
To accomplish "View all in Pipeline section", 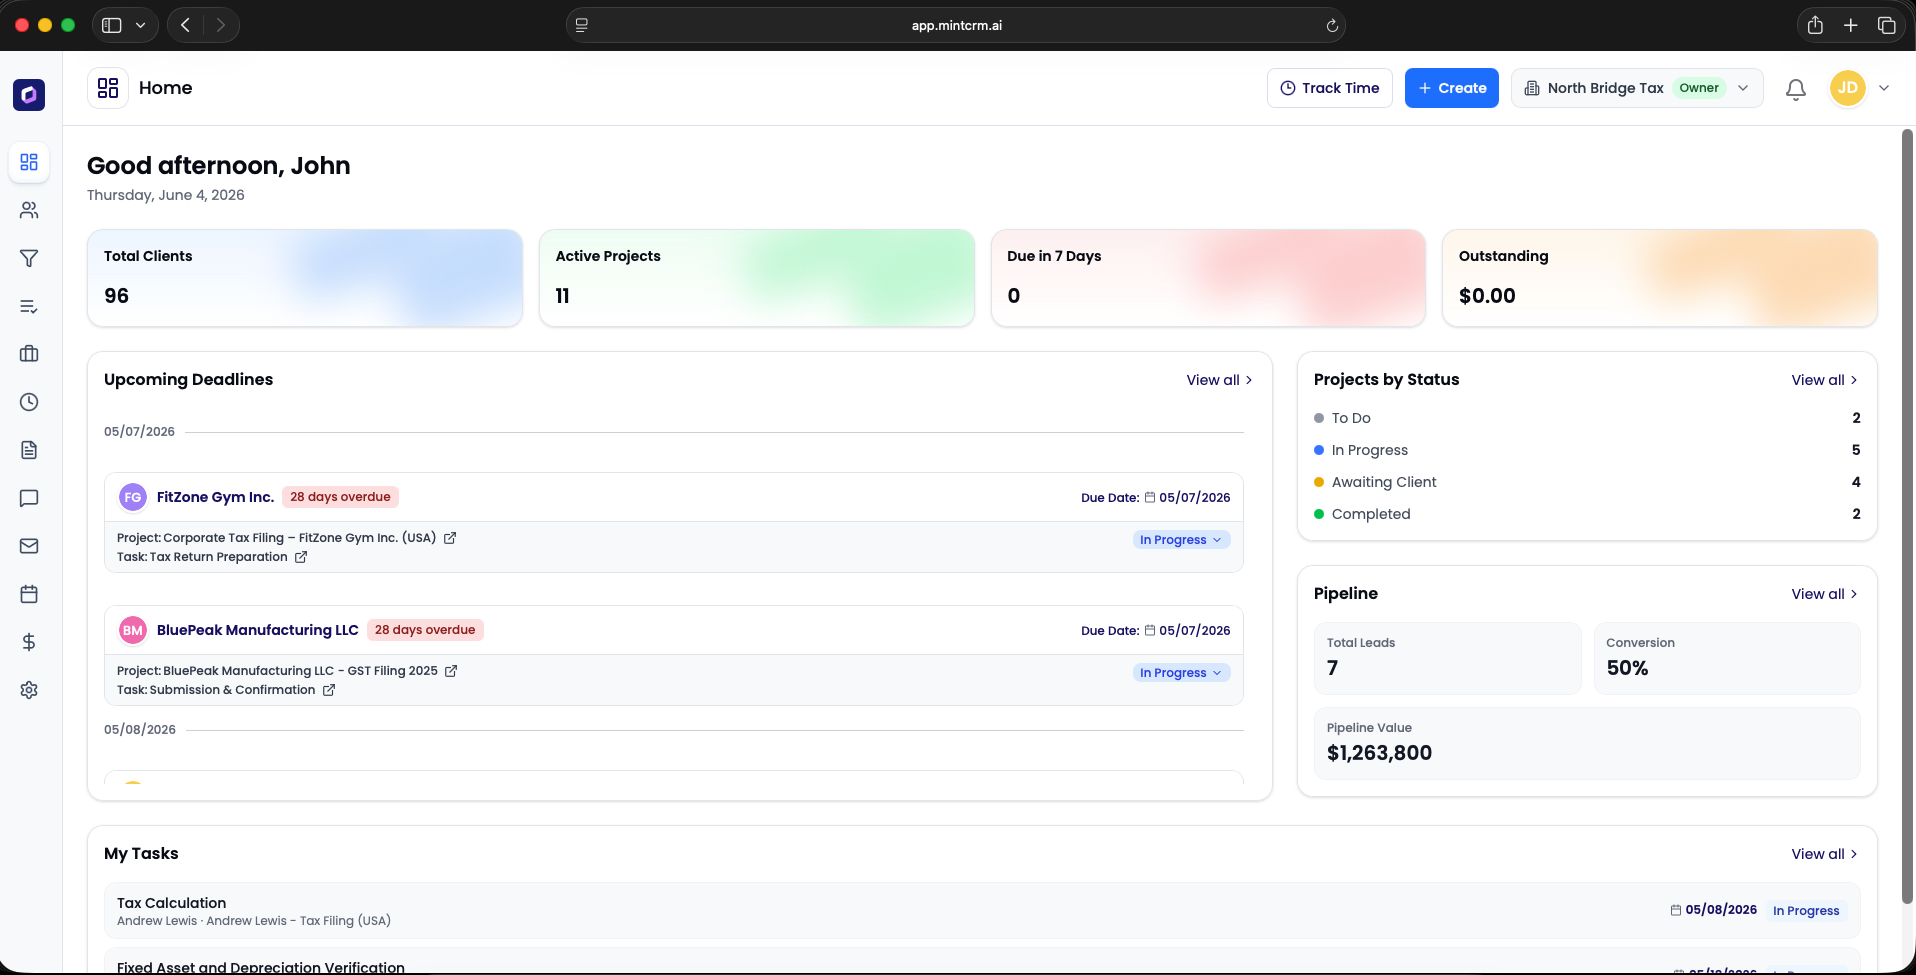I will tap(1825, 594).
